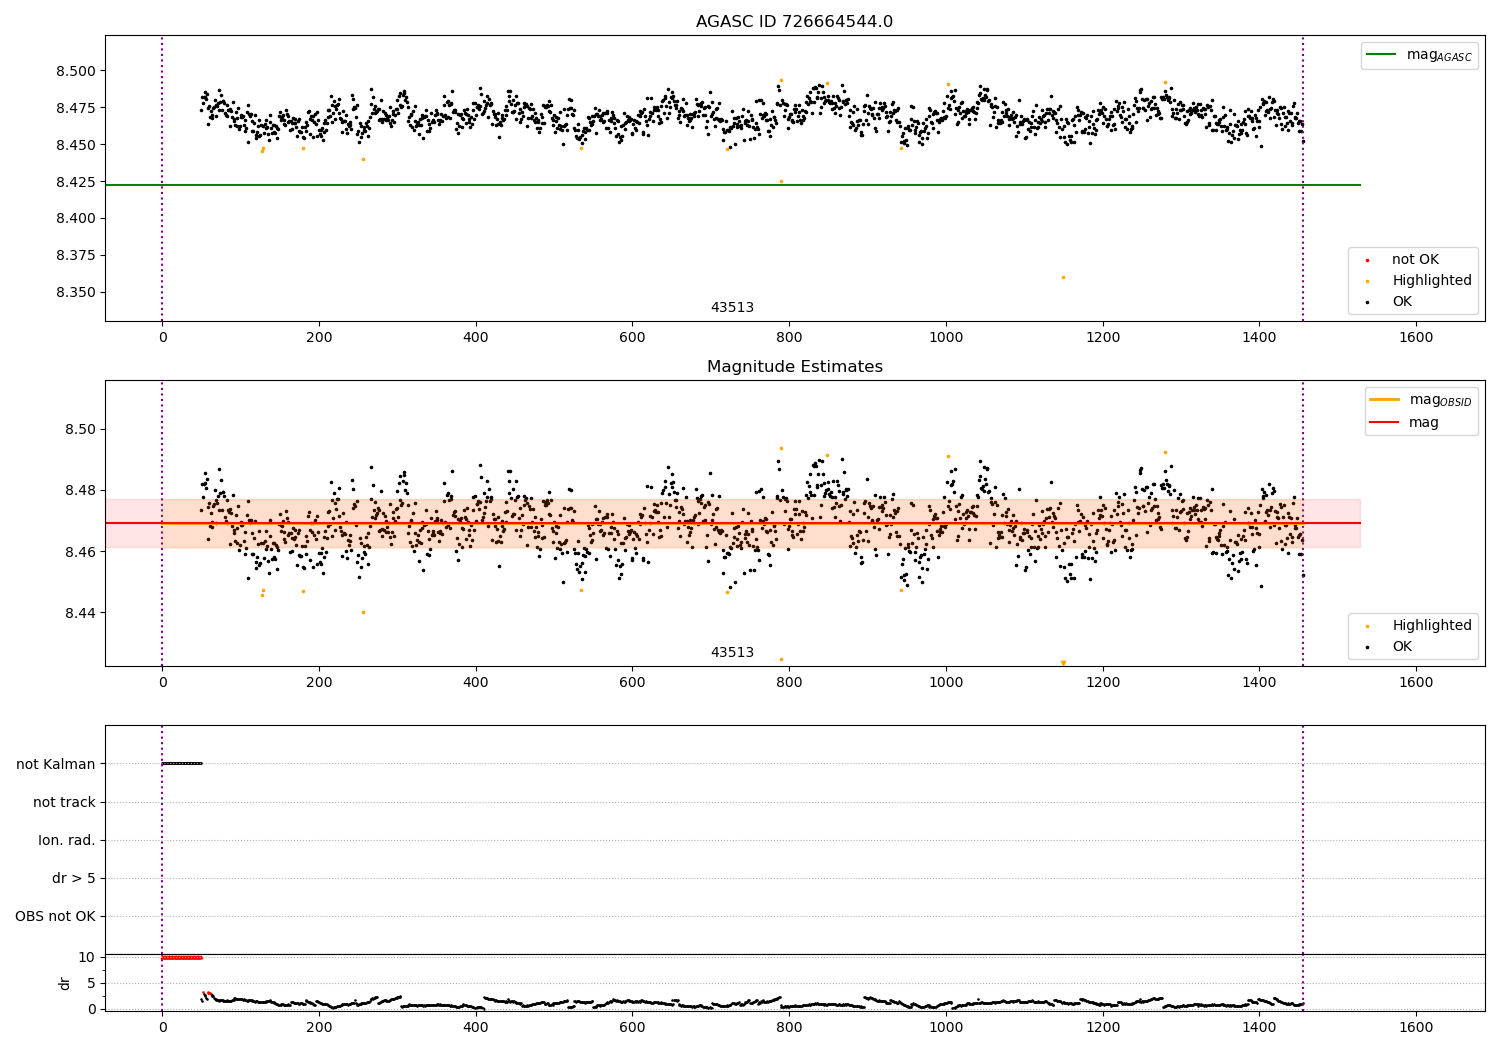Select 'OK' legend entry in the top panel
The image size is (1500, 1050).
(1402, 302)
